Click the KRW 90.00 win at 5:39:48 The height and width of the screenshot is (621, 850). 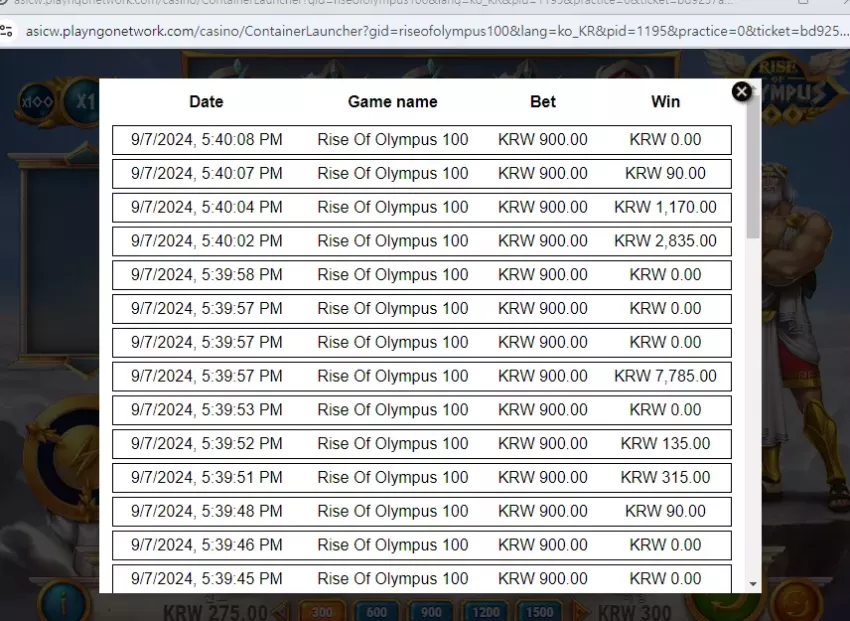pyautogui.click(x=665, y=511)
